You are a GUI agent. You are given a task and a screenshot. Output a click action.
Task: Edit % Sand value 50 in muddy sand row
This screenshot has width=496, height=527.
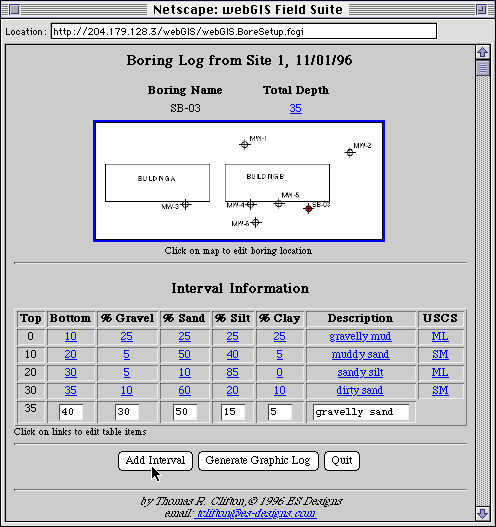point(184,354)
